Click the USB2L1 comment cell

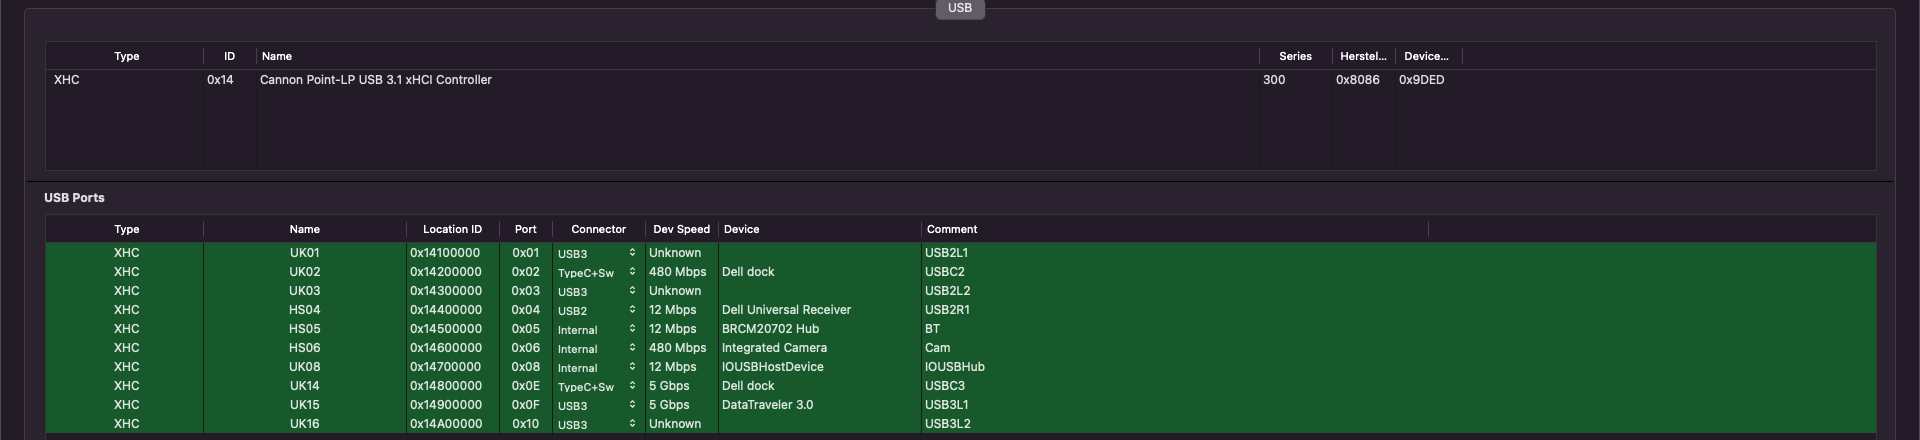point(946,253)
